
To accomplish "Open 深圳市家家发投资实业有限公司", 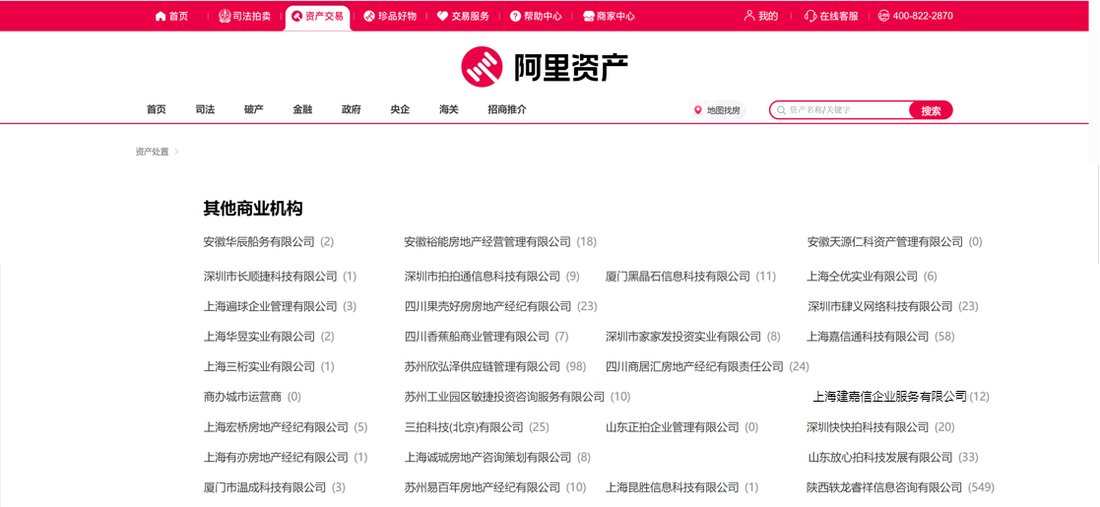I will click(x=683, y=337).
